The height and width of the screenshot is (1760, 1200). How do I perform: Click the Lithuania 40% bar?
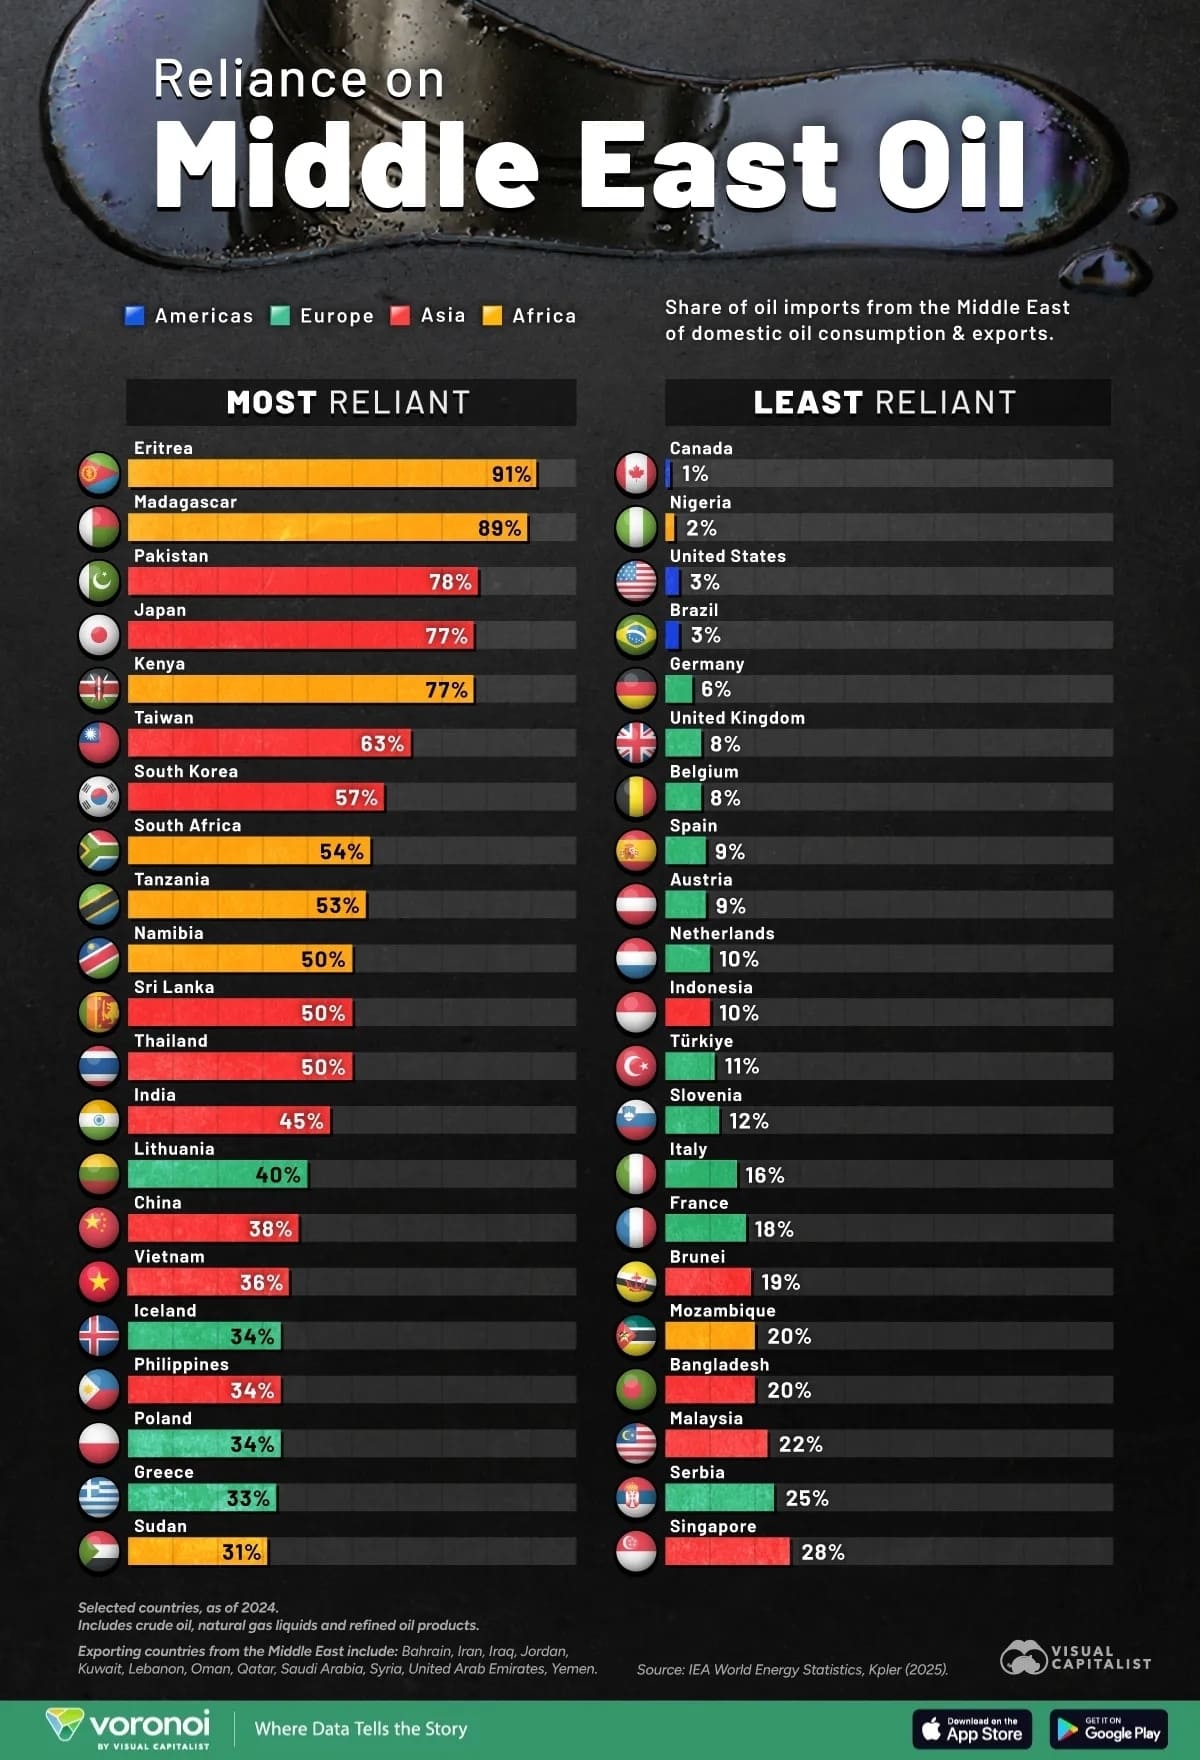click(x=218, y=1174)
